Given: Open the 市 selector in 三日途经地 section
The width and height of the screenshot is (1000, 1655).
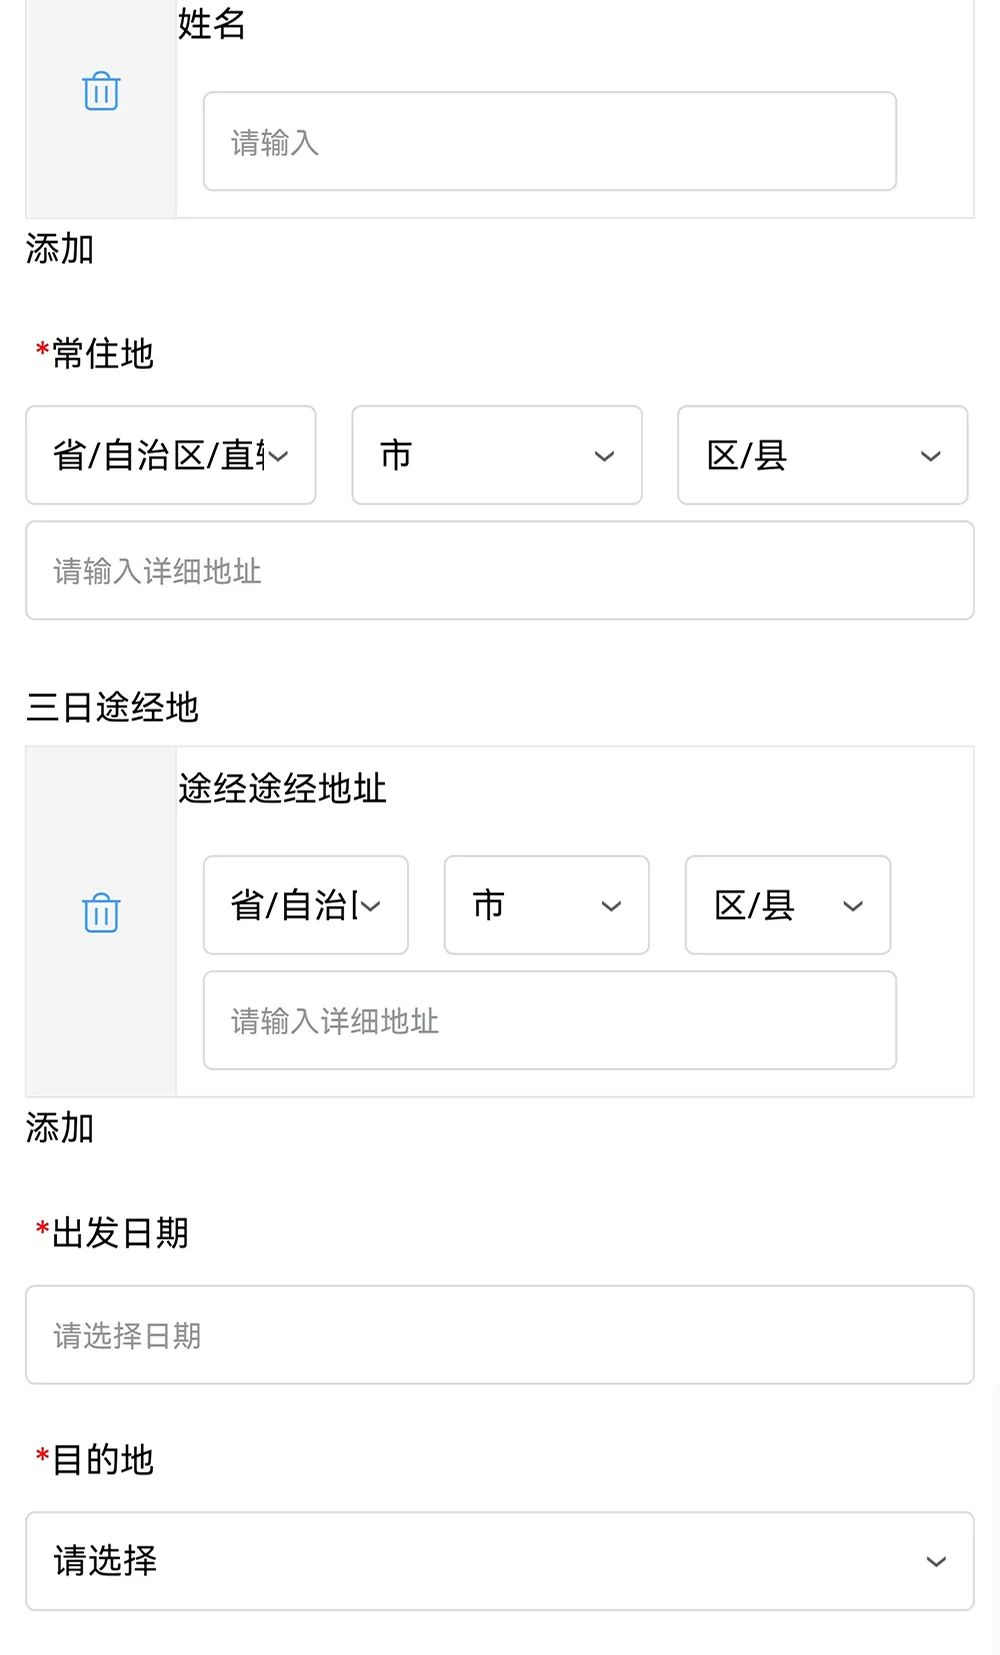Looking at the screenshot, I should tap(546, 905).
